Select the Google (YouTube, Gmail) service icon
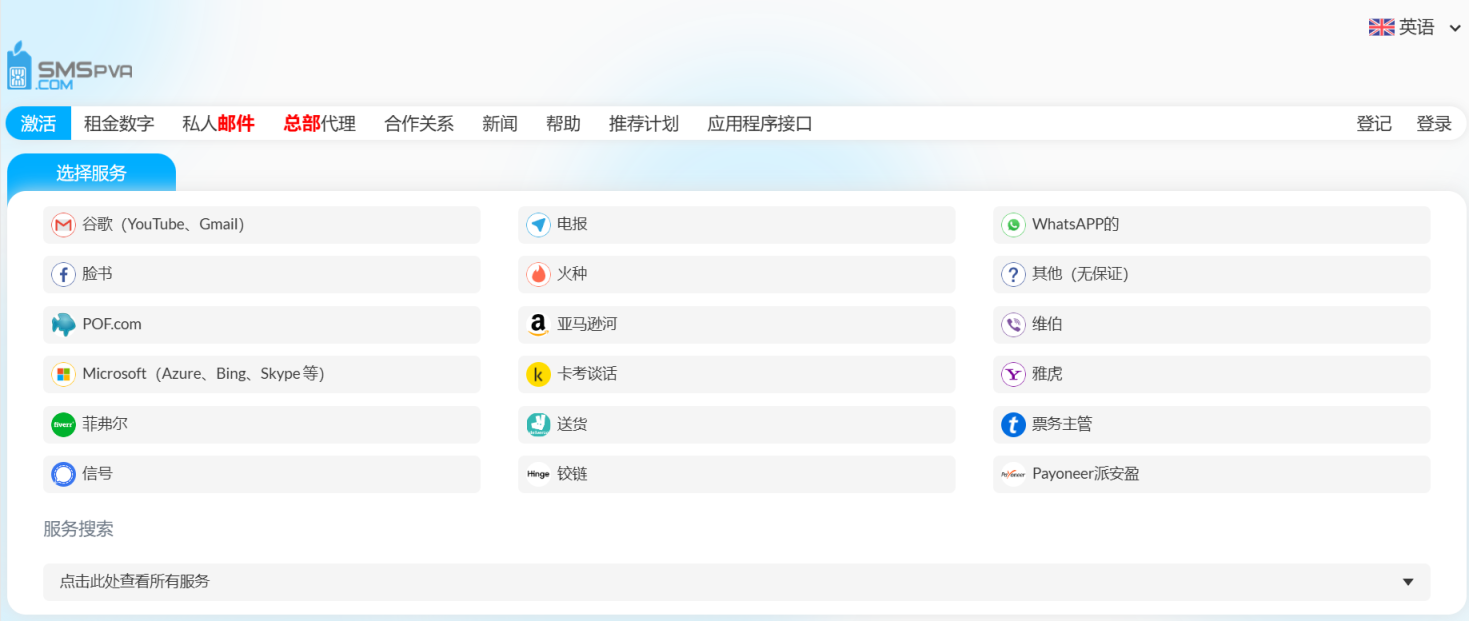The width and height of the screenshot is (1469, 621). point(63,224)
